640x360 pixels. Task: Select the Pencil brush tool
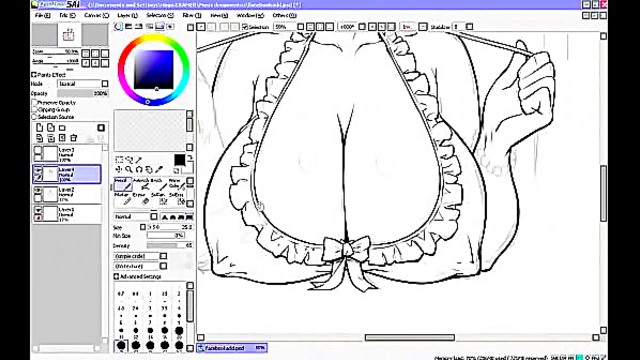click(122, 184)
